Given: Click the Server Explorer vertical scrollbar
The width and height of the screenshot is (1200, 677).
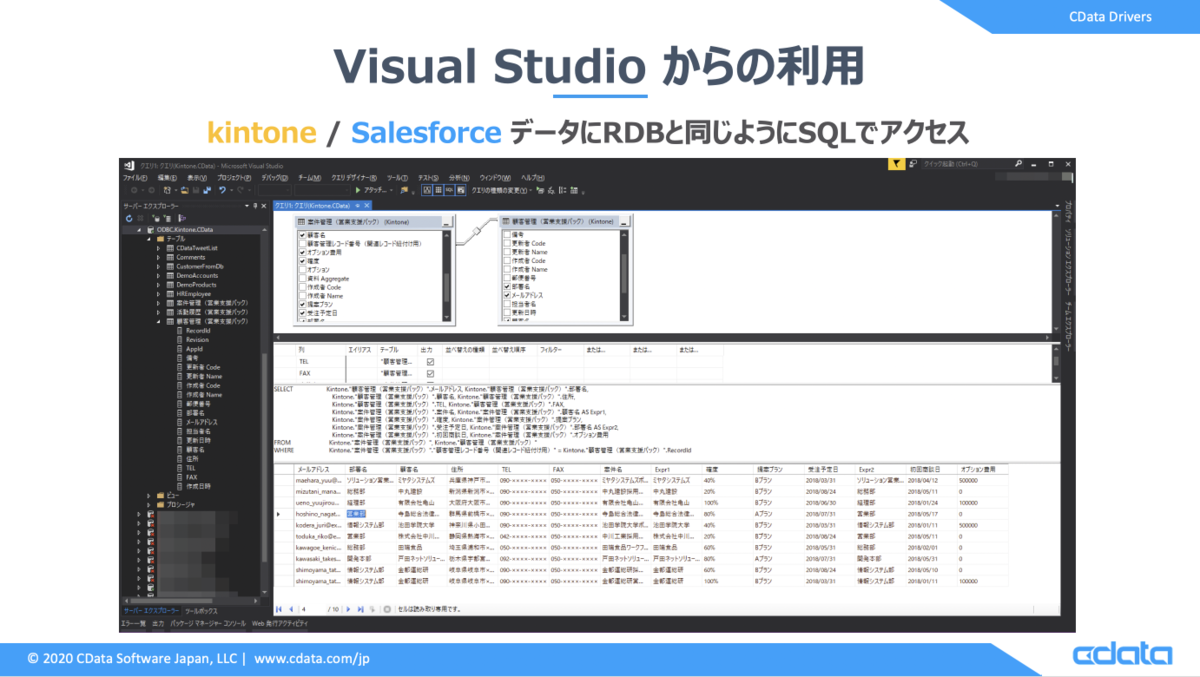Looking at the screenshot, I should tap(264, 410).
